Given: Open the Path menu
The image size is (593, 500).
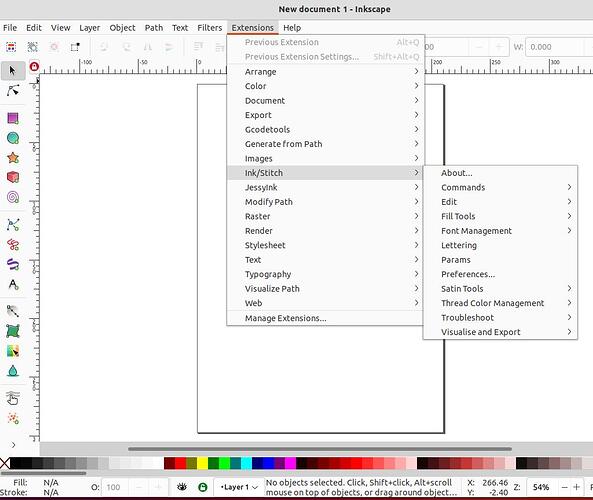Looking at the screenshot, I should [x=154, y=28].
